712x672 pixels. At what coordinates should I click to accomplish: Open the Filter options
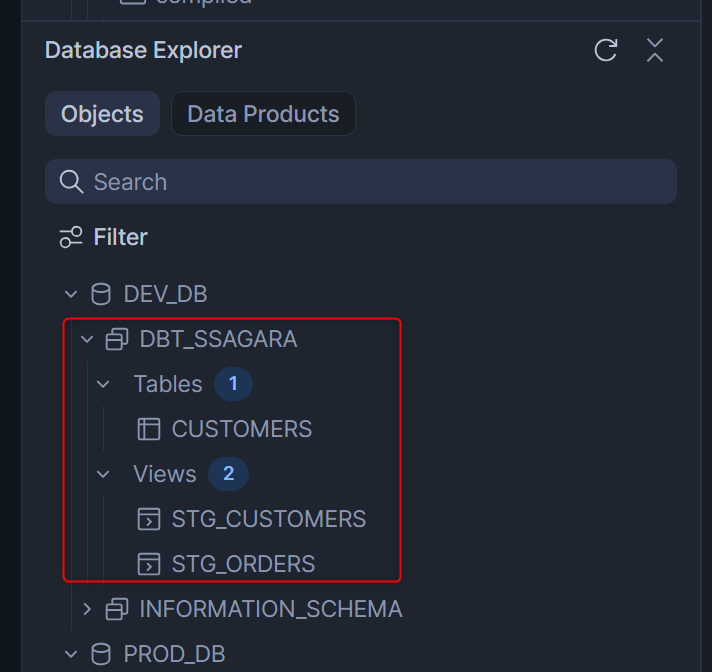pyautogui.click(x=120, y=237)
